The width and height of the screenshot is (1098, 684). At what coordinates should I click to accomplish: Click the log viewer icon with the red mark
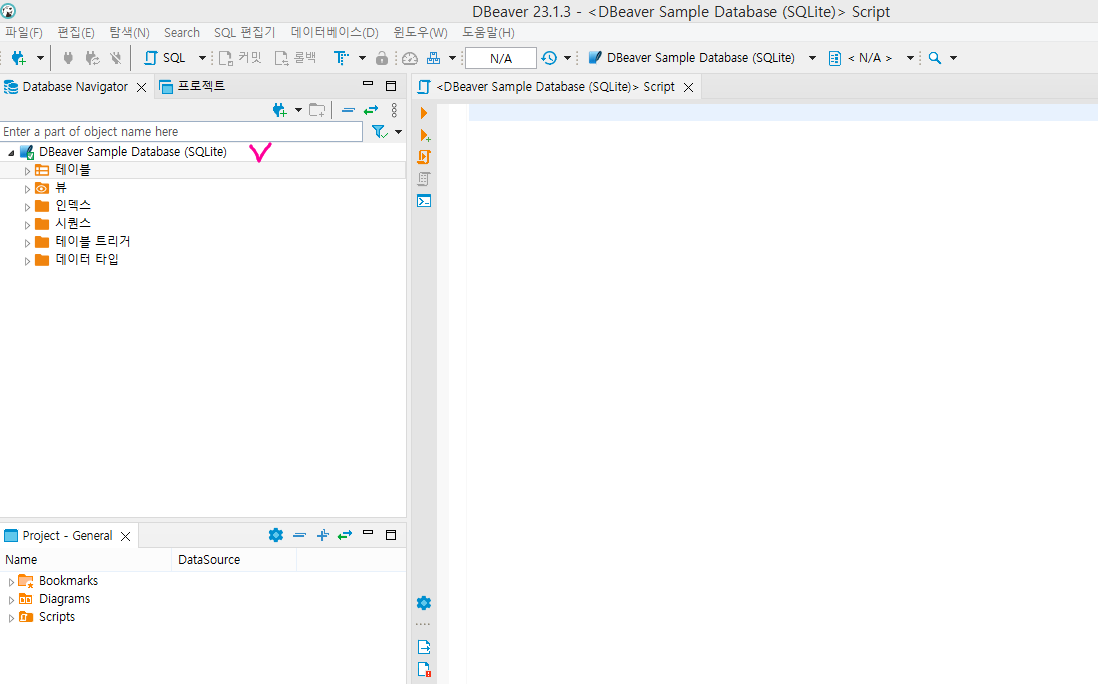pyautogui.click(x=424, y=669)
